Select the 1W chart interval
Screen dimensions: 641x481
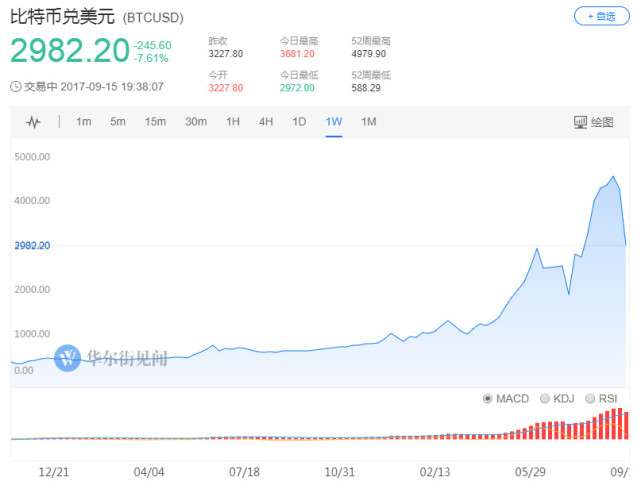(334, 122)
